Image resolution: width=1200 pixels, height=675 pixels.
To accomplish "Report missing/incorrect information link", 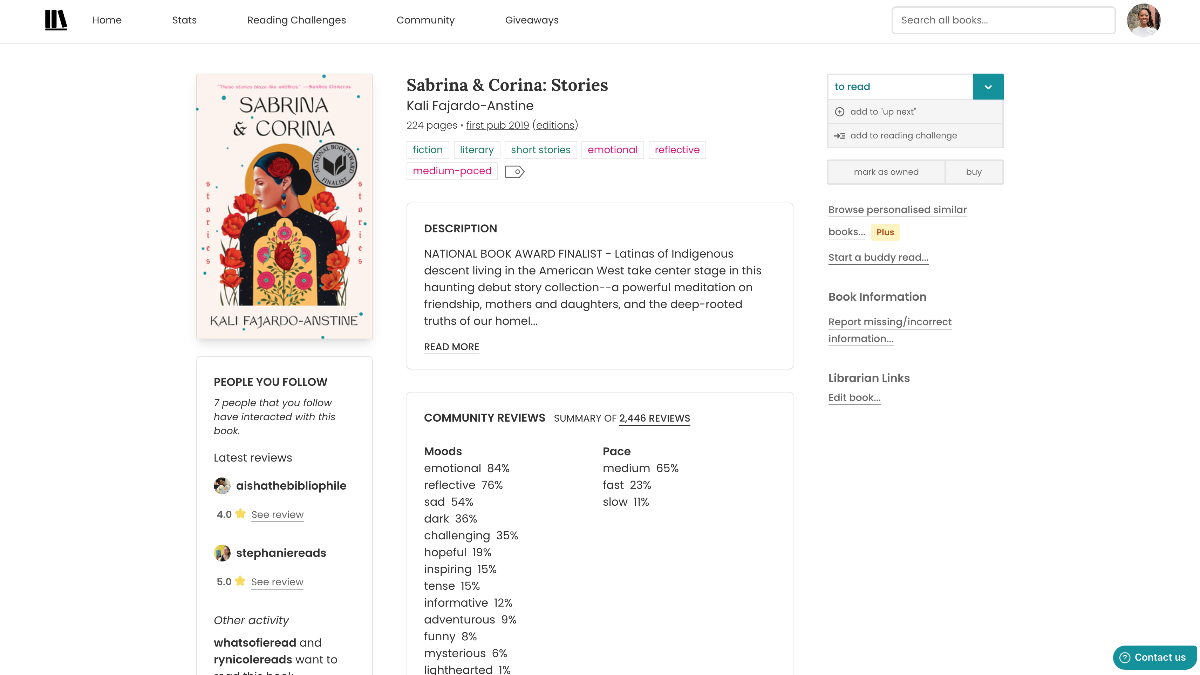I will pyautogui.click(x=890, y=330).
